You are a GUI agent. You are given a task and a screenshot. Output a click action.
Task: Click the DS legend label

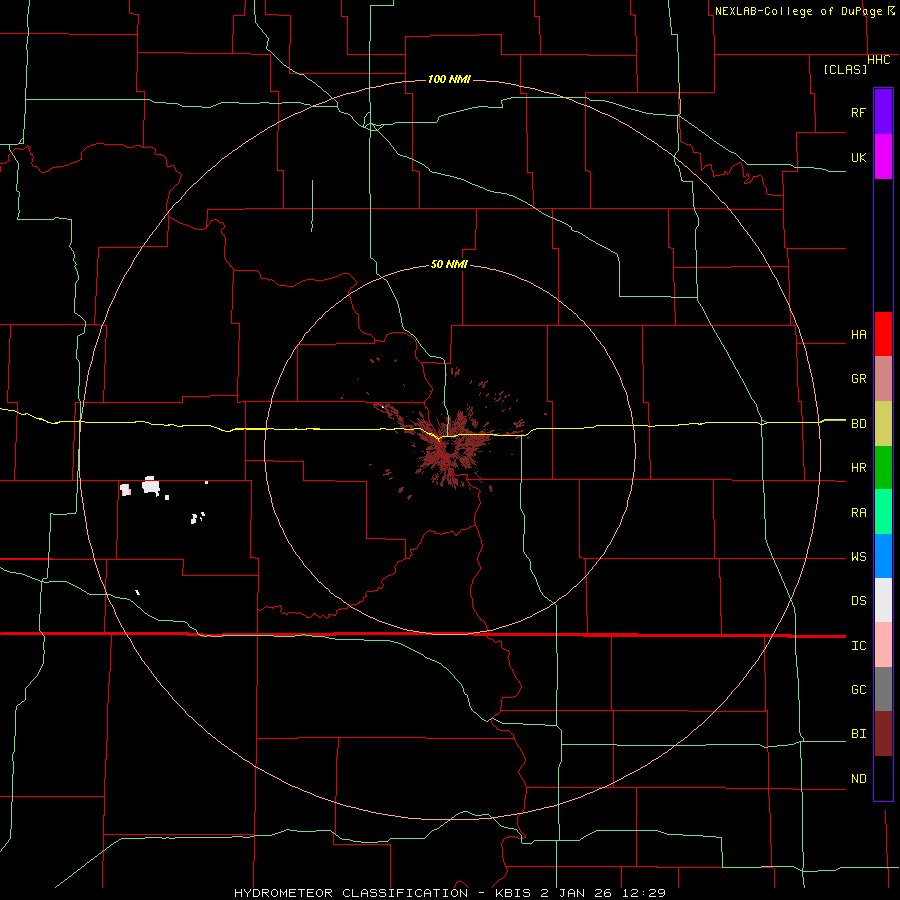[x=858, y=601]
